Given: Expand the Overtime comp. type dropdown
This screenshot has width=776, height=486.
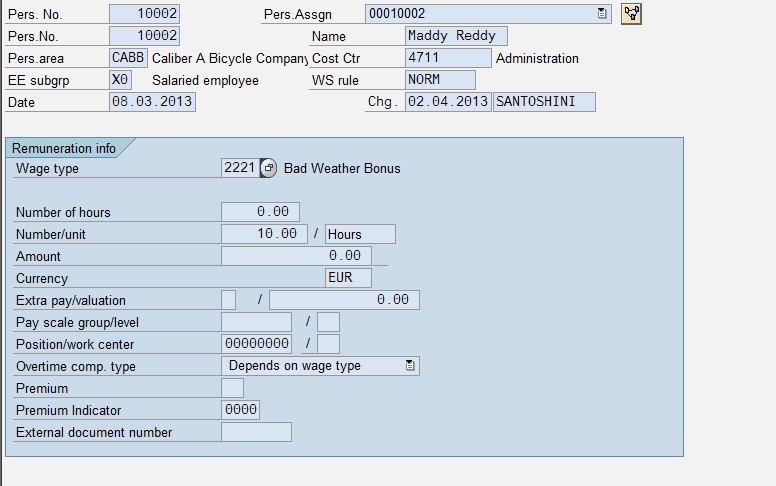Looking at the screenshot, I should coord(410,366).
